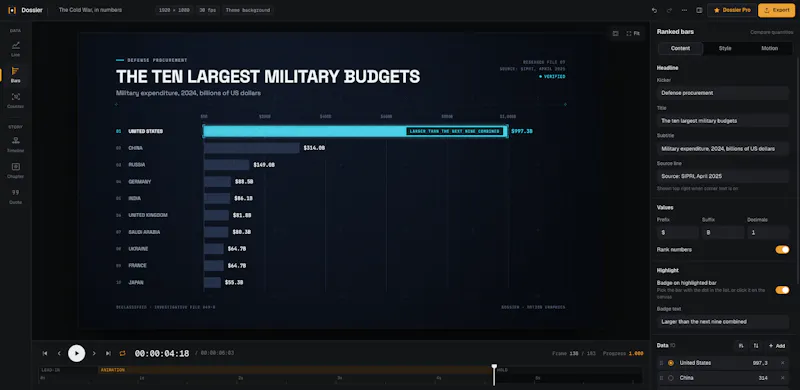Grab the United States row drag handle
800x390 pixels.
pyautogui.click(x=661, y=363)
